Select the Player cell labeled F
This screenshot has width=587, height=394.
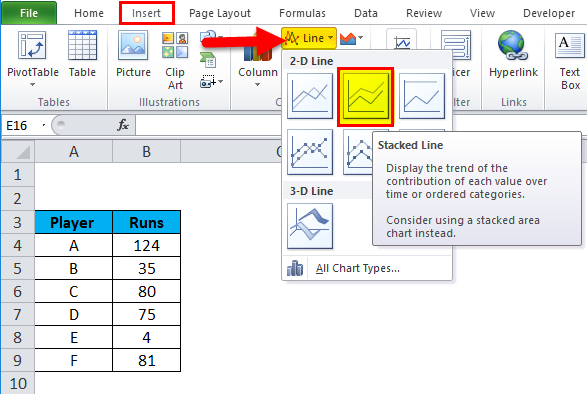pyautogui.click(x=73, y=360)
